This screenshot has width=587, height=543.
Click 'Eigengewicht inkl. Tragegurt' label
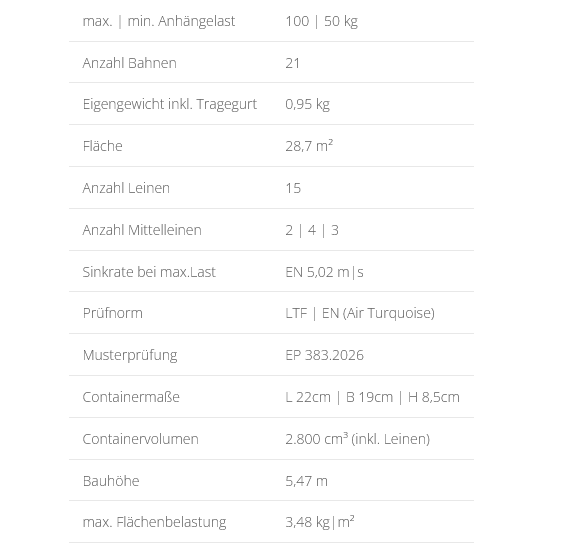point(170,104)
